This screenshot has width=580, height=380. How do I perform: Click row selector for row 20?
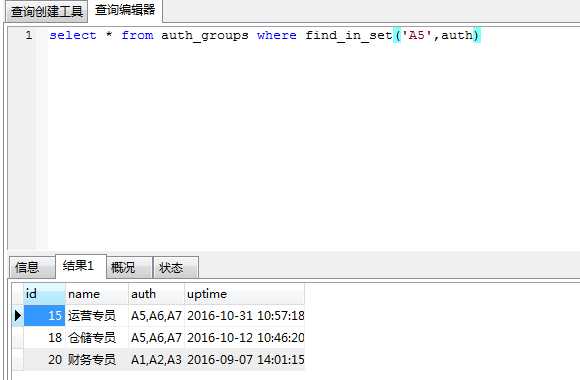point(18,359)
